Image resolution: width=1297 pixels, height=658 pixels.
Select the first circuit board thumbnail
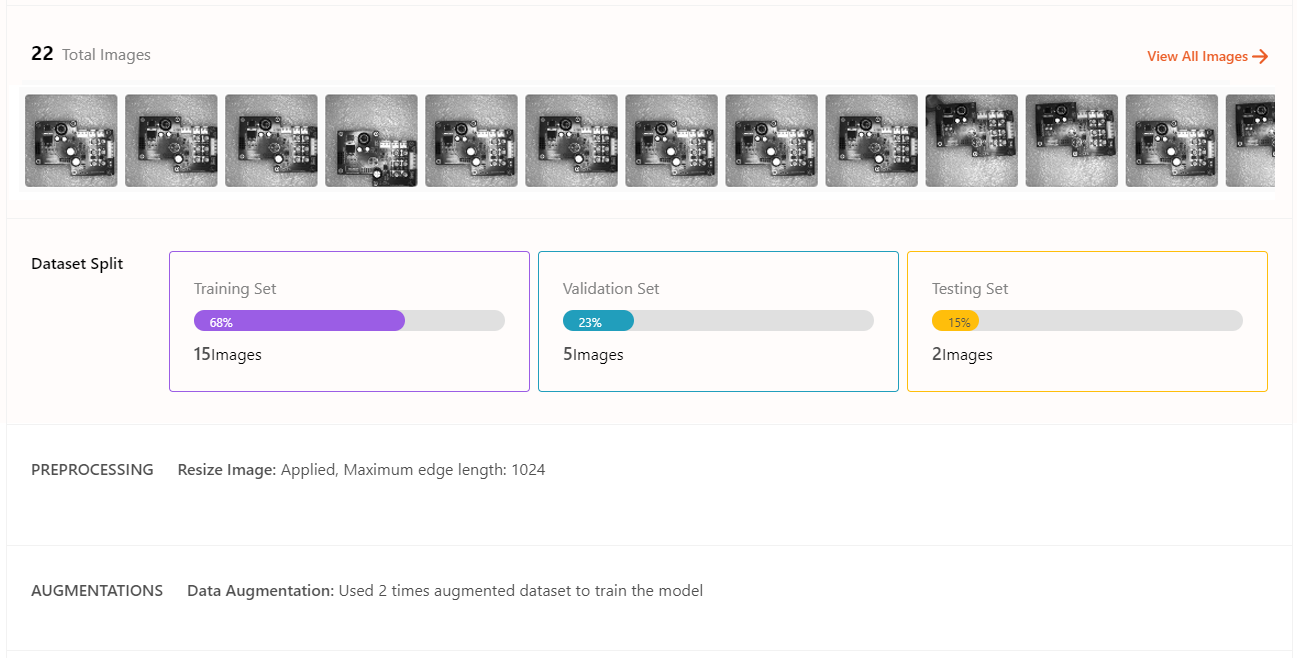(71, 141)
